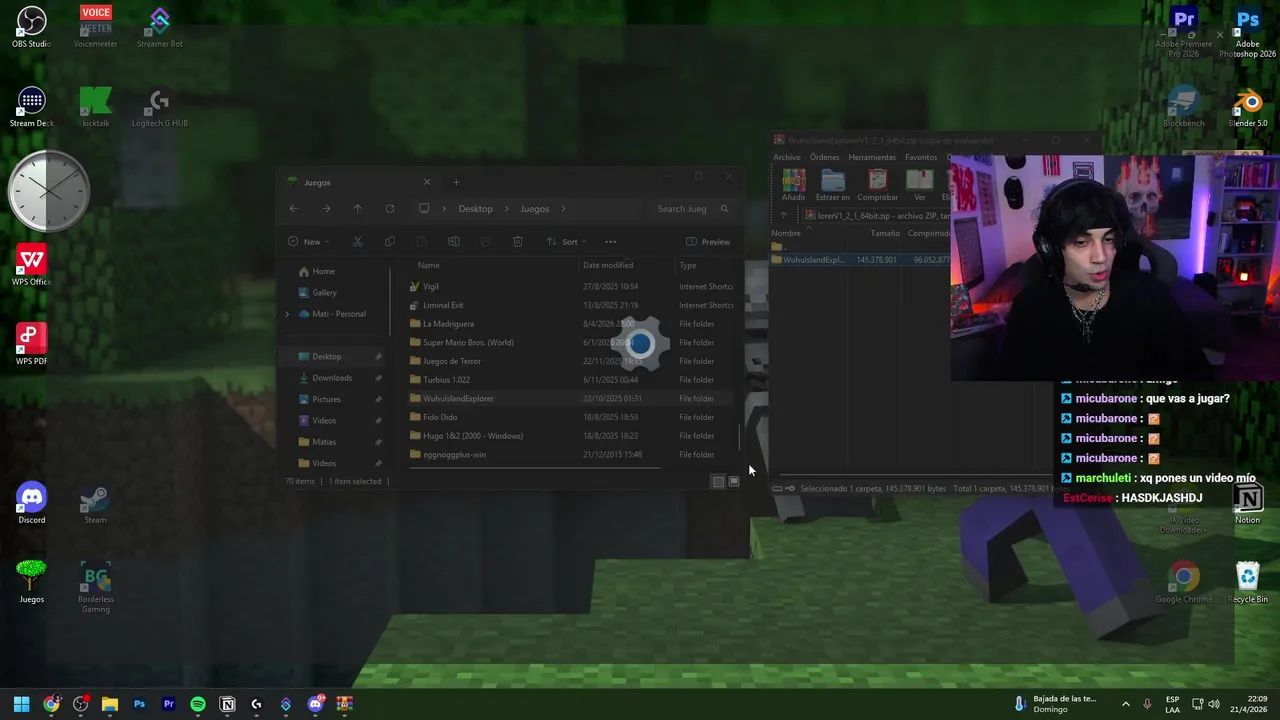Select the WuhuIslandExpl… row in WinRAR
1280x720 pixels.
point(860,260)
